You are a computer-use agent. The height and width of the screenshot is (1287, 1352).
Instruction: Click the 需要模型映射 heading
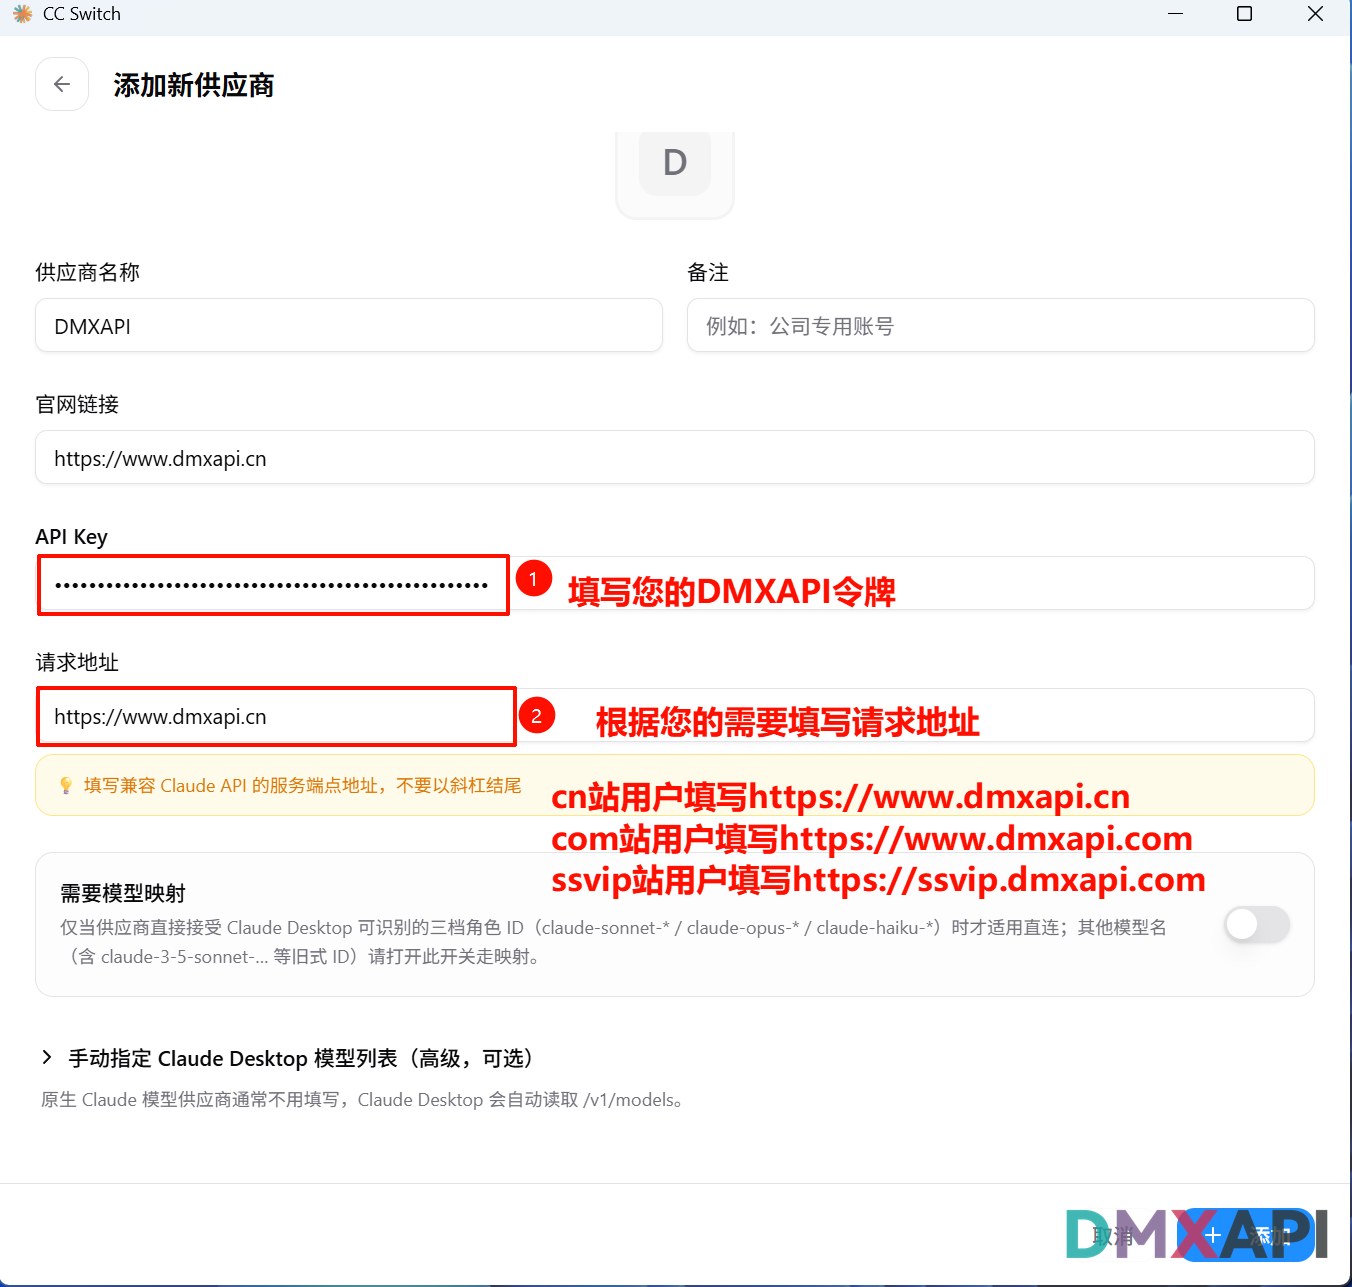(x=123, y=893)
